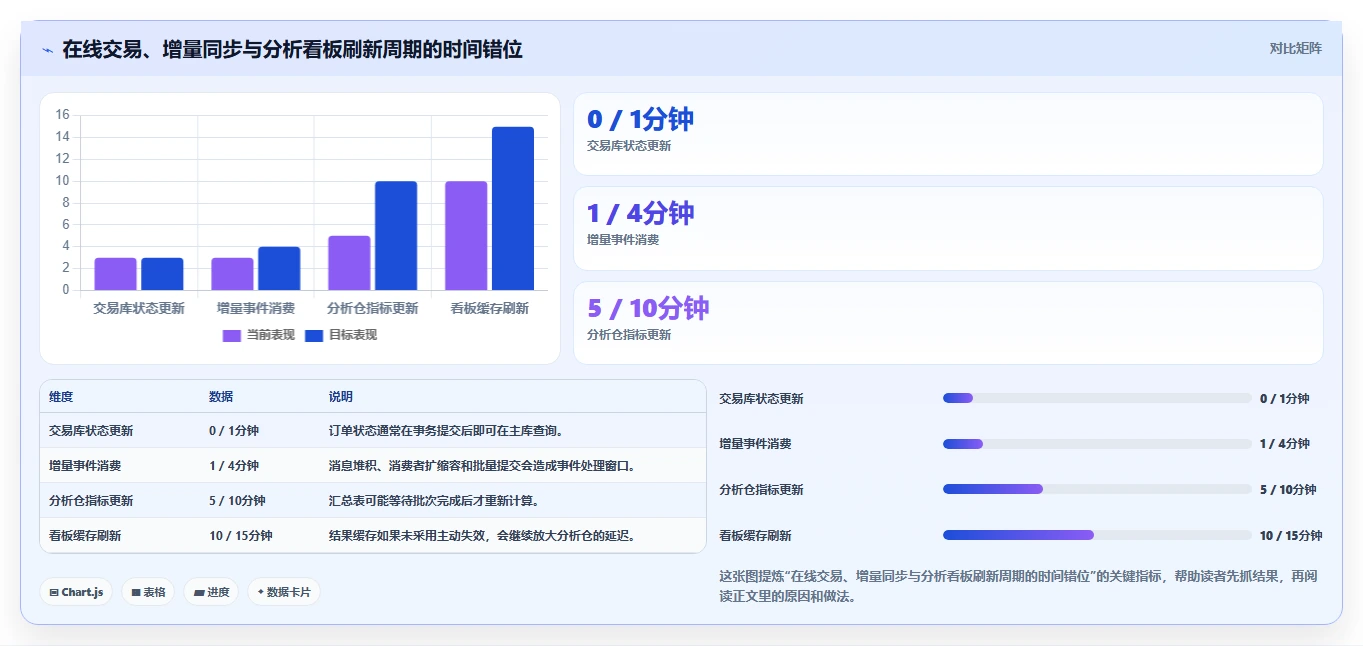
Task: Click the chart x-axis label 分析仓指标更新
Action: coord(373,308)
